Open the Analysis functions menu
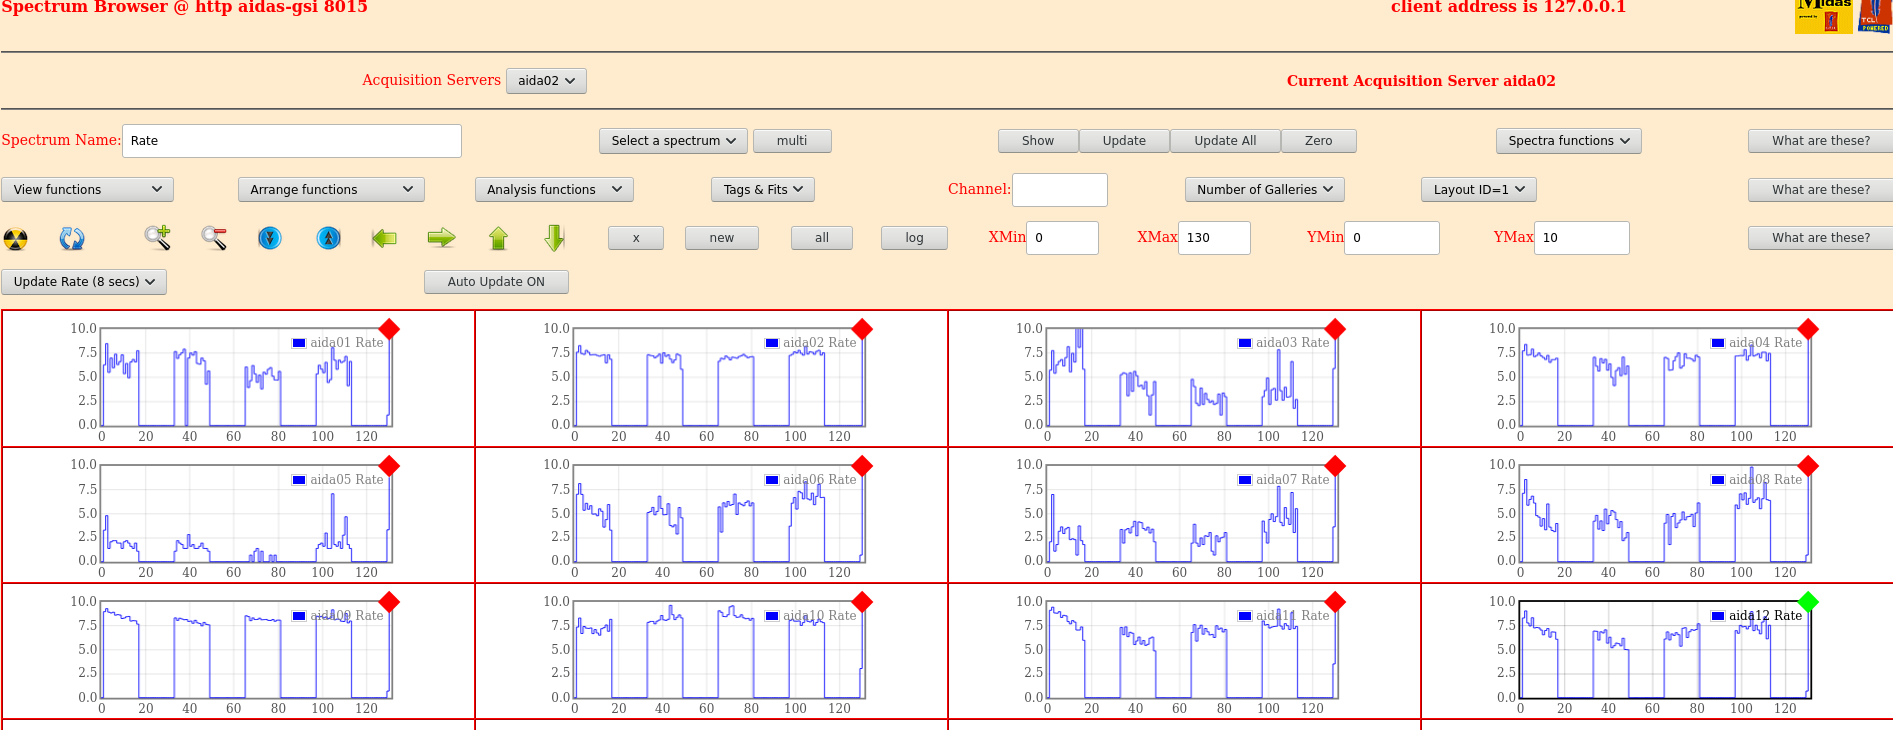Image resolution: width=1893 pixels, height=730 pixels. 553,190
